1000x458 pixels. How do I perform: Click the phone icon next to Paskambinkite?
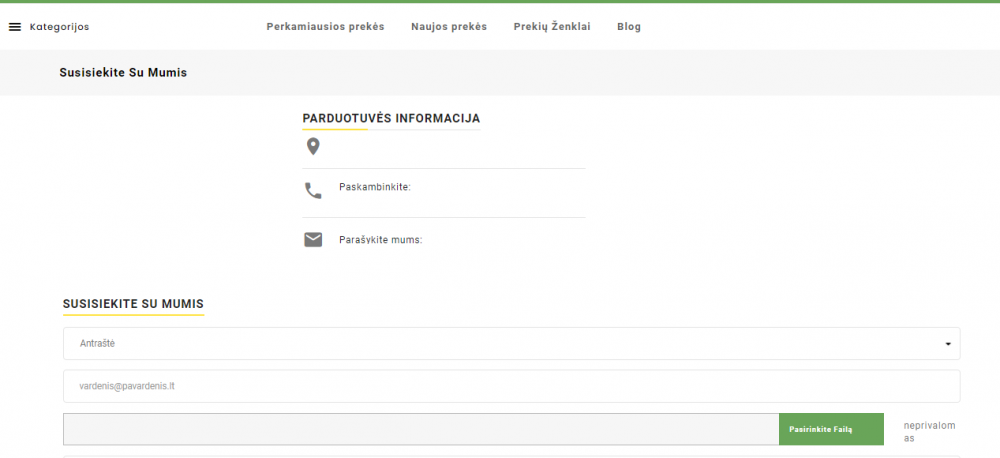pyautogui.click(x=313, y=191)
